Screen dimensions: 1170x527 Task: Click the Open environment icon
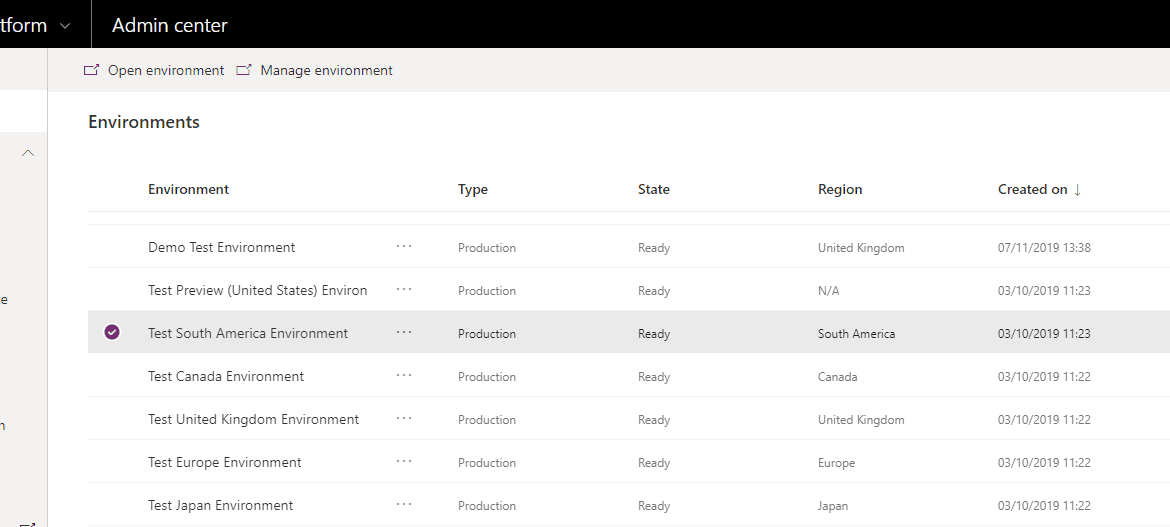tap(91, 70)
